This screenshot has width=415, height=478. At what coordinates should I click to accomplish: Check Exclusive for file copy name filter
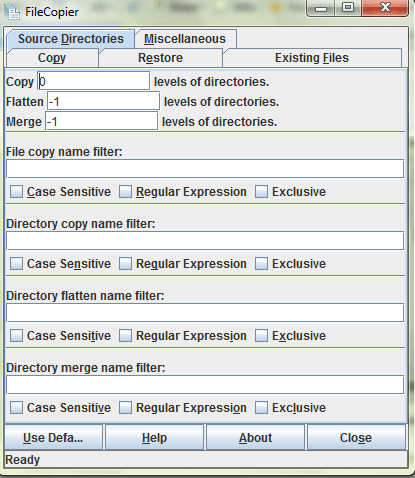tap(262, 192)
